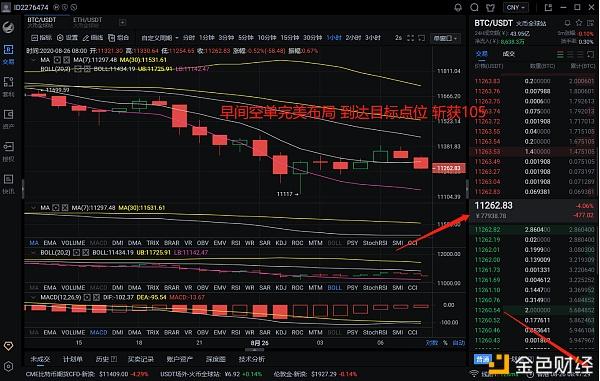600x381 pixels.
Task: Close the MACD(12,26,9) indicator panel
Action: [x=96, y=297]
